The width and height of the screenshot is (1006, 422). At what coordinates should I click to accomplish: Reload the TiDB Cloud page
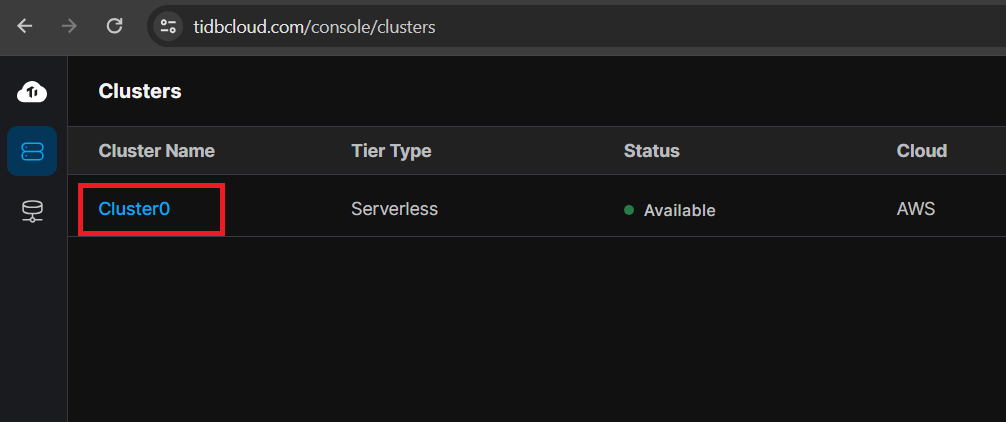(x=114, y=26)
